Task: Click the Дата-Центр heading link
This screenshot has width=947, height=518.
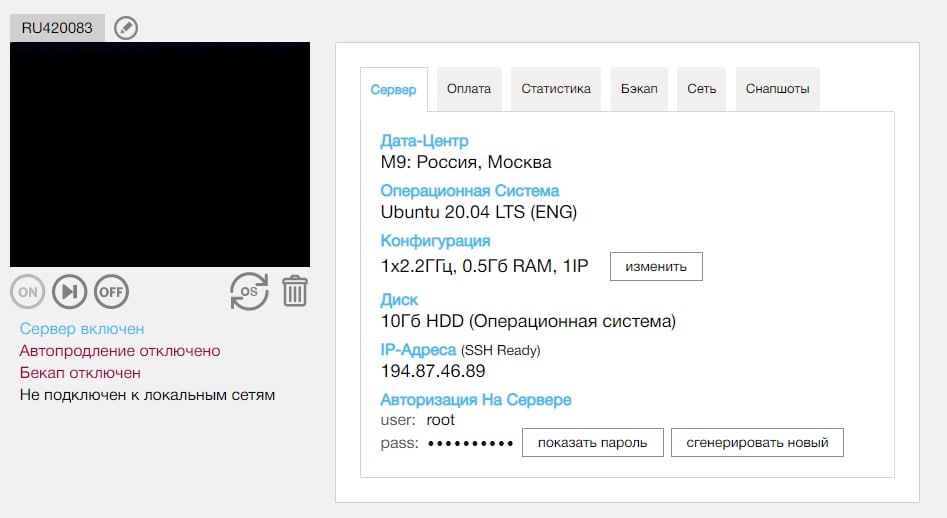Action: coord(424,141)
